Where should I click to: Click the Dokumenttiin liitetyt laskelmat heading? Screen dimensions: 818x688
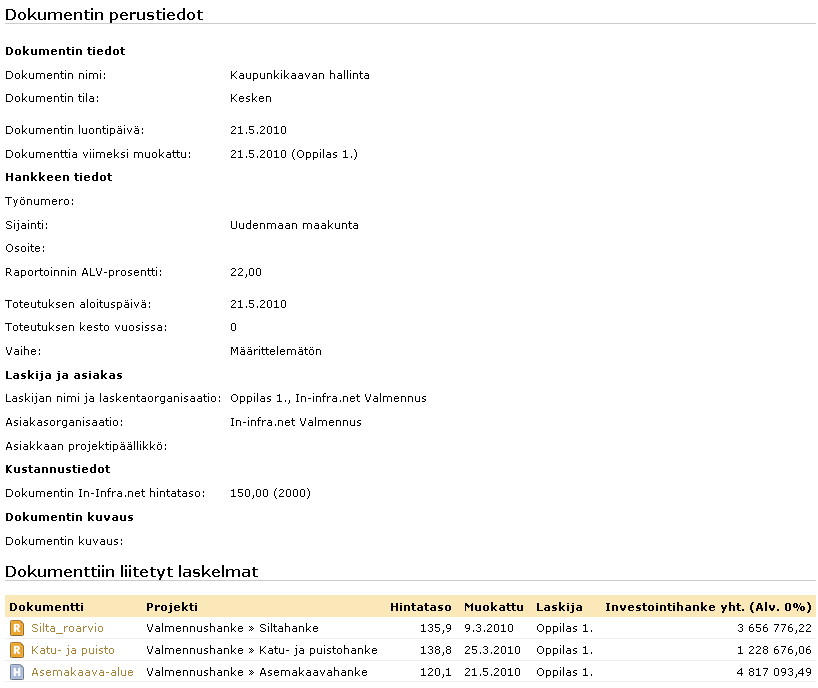[x=132, y=572]
